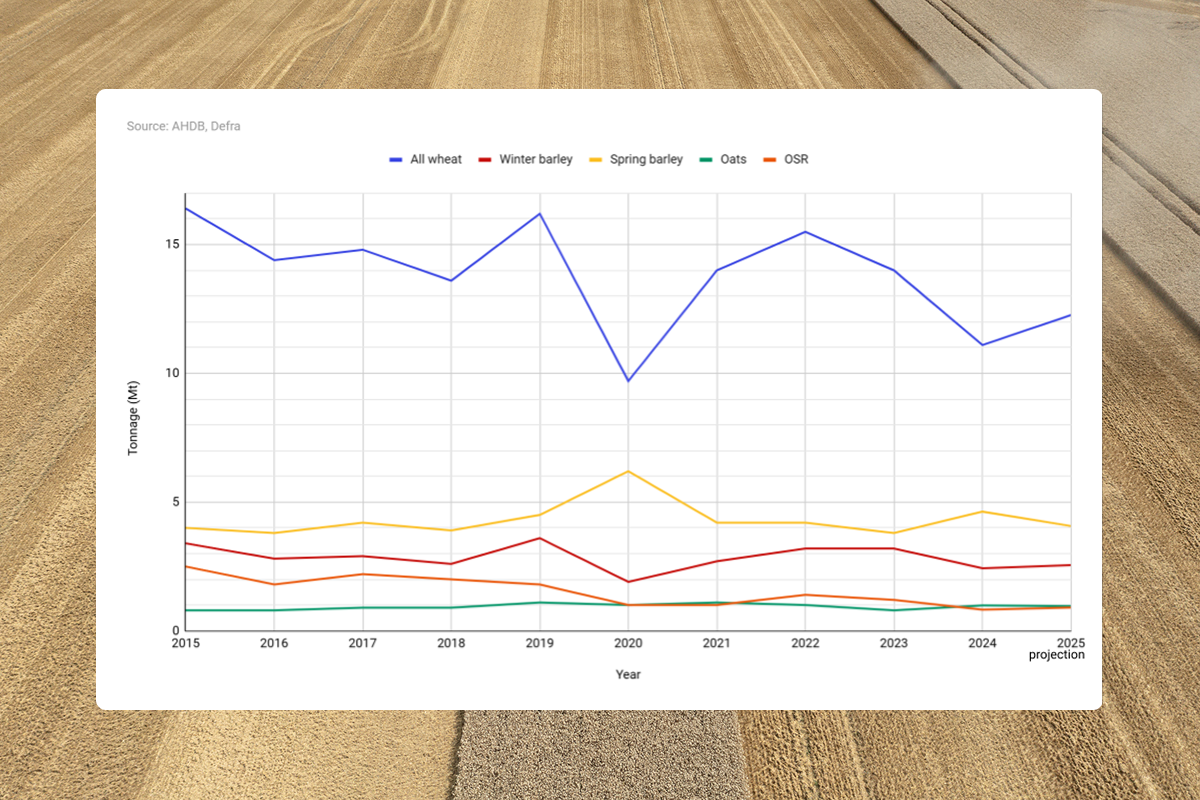Toggle visibility of the Oats series
This screenshot has width=1200, height=800.
728,159
